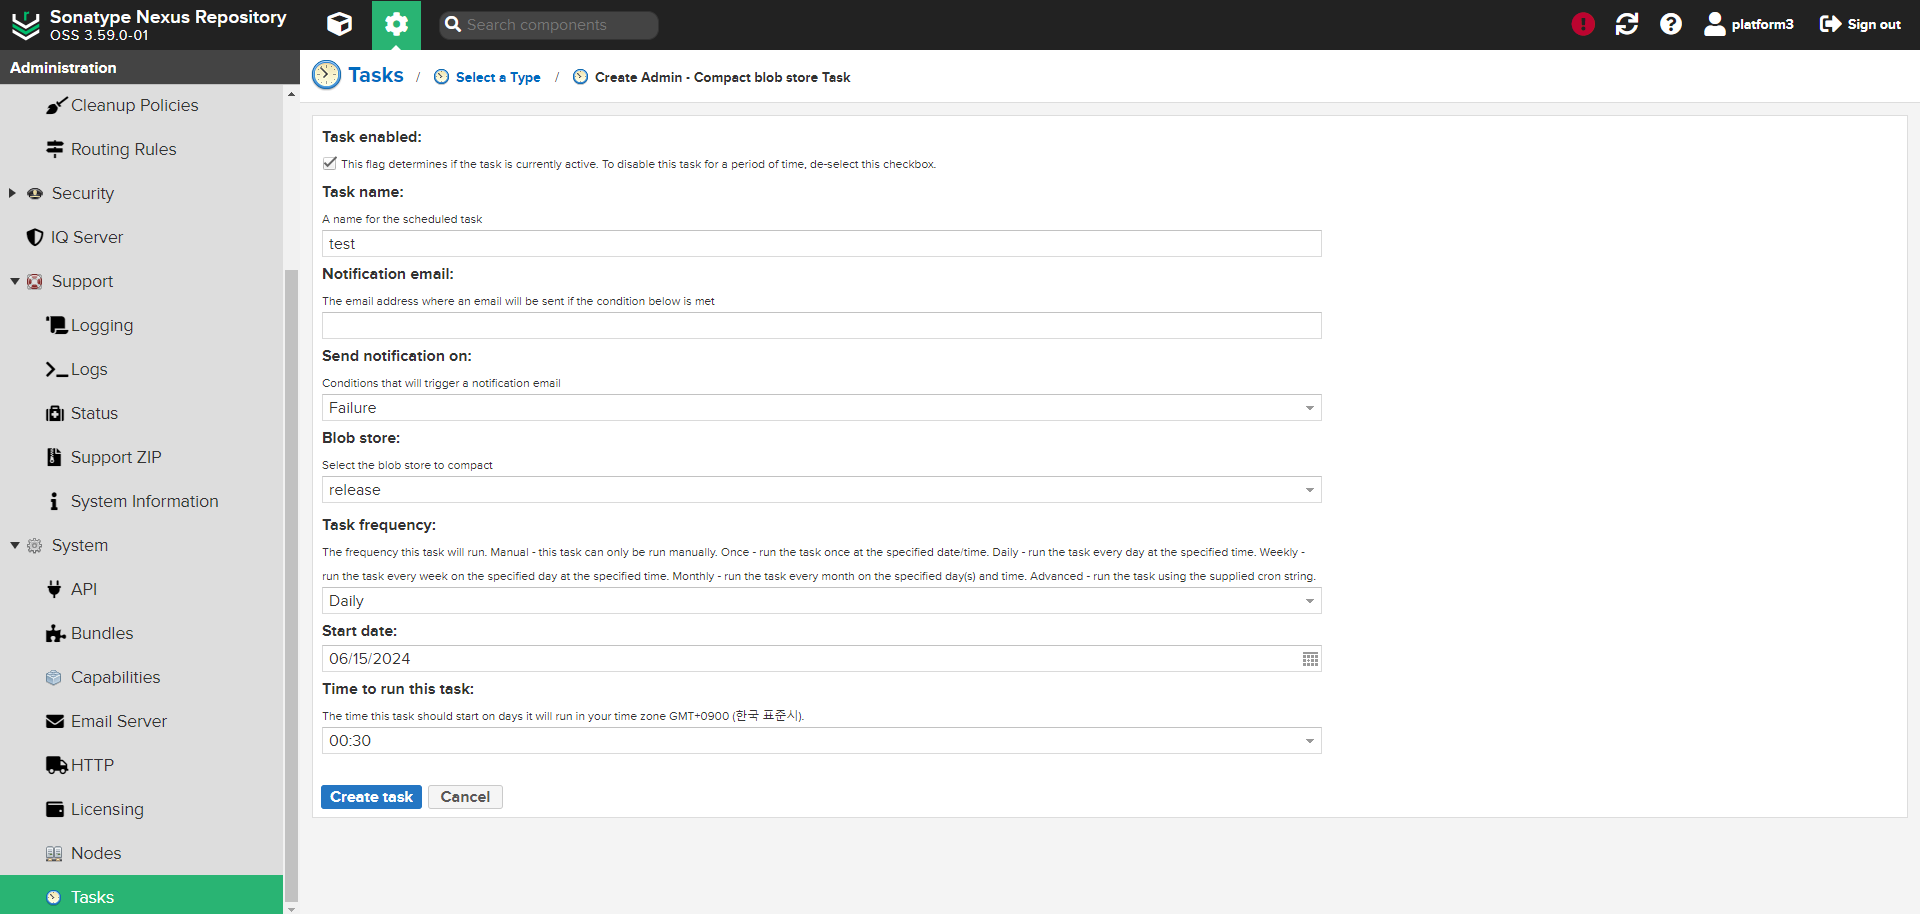1920x914 pixels.
Task: Click the API plug icon
Action: pyautogui.click(x=54, y=589)
